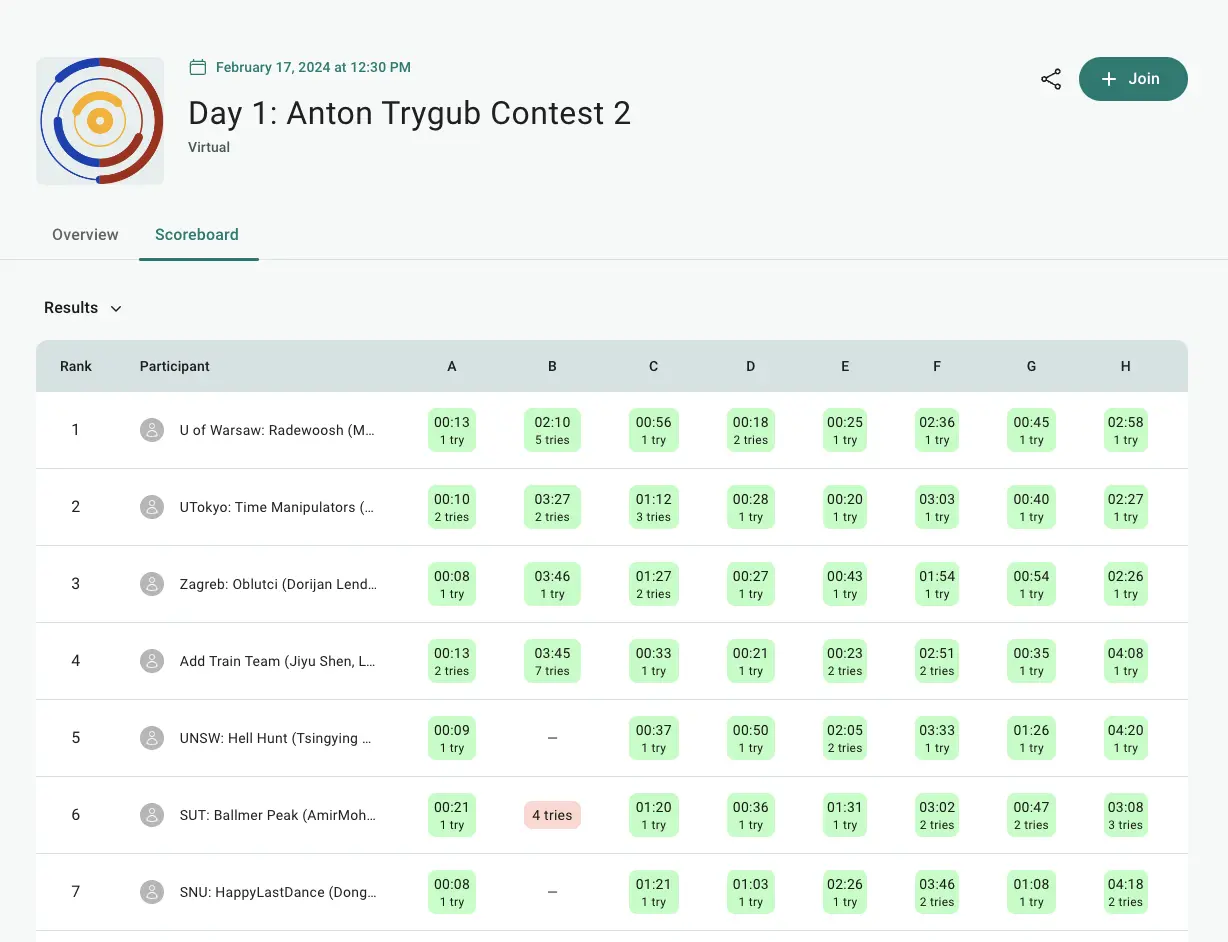The width and height of the screenshot is (1228, 942).
Task: Click the calendar icon beside the date
Action: pyautogui.click(x=198, y=68)
